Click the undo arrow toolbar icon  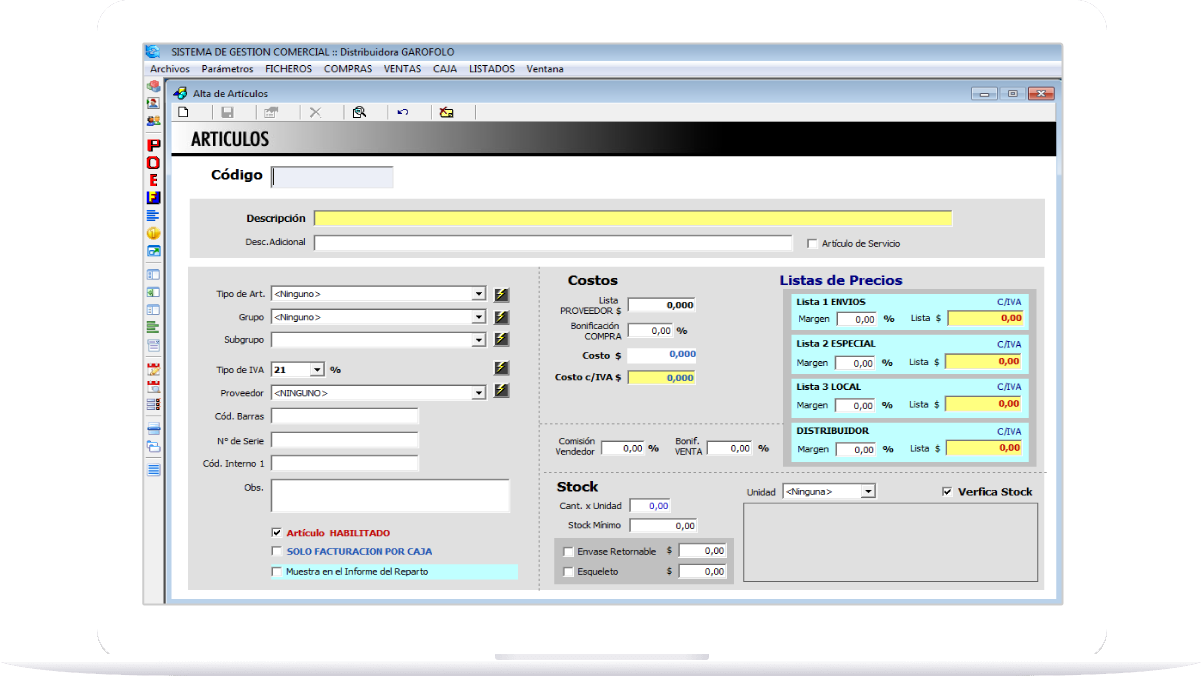point(403,112)
